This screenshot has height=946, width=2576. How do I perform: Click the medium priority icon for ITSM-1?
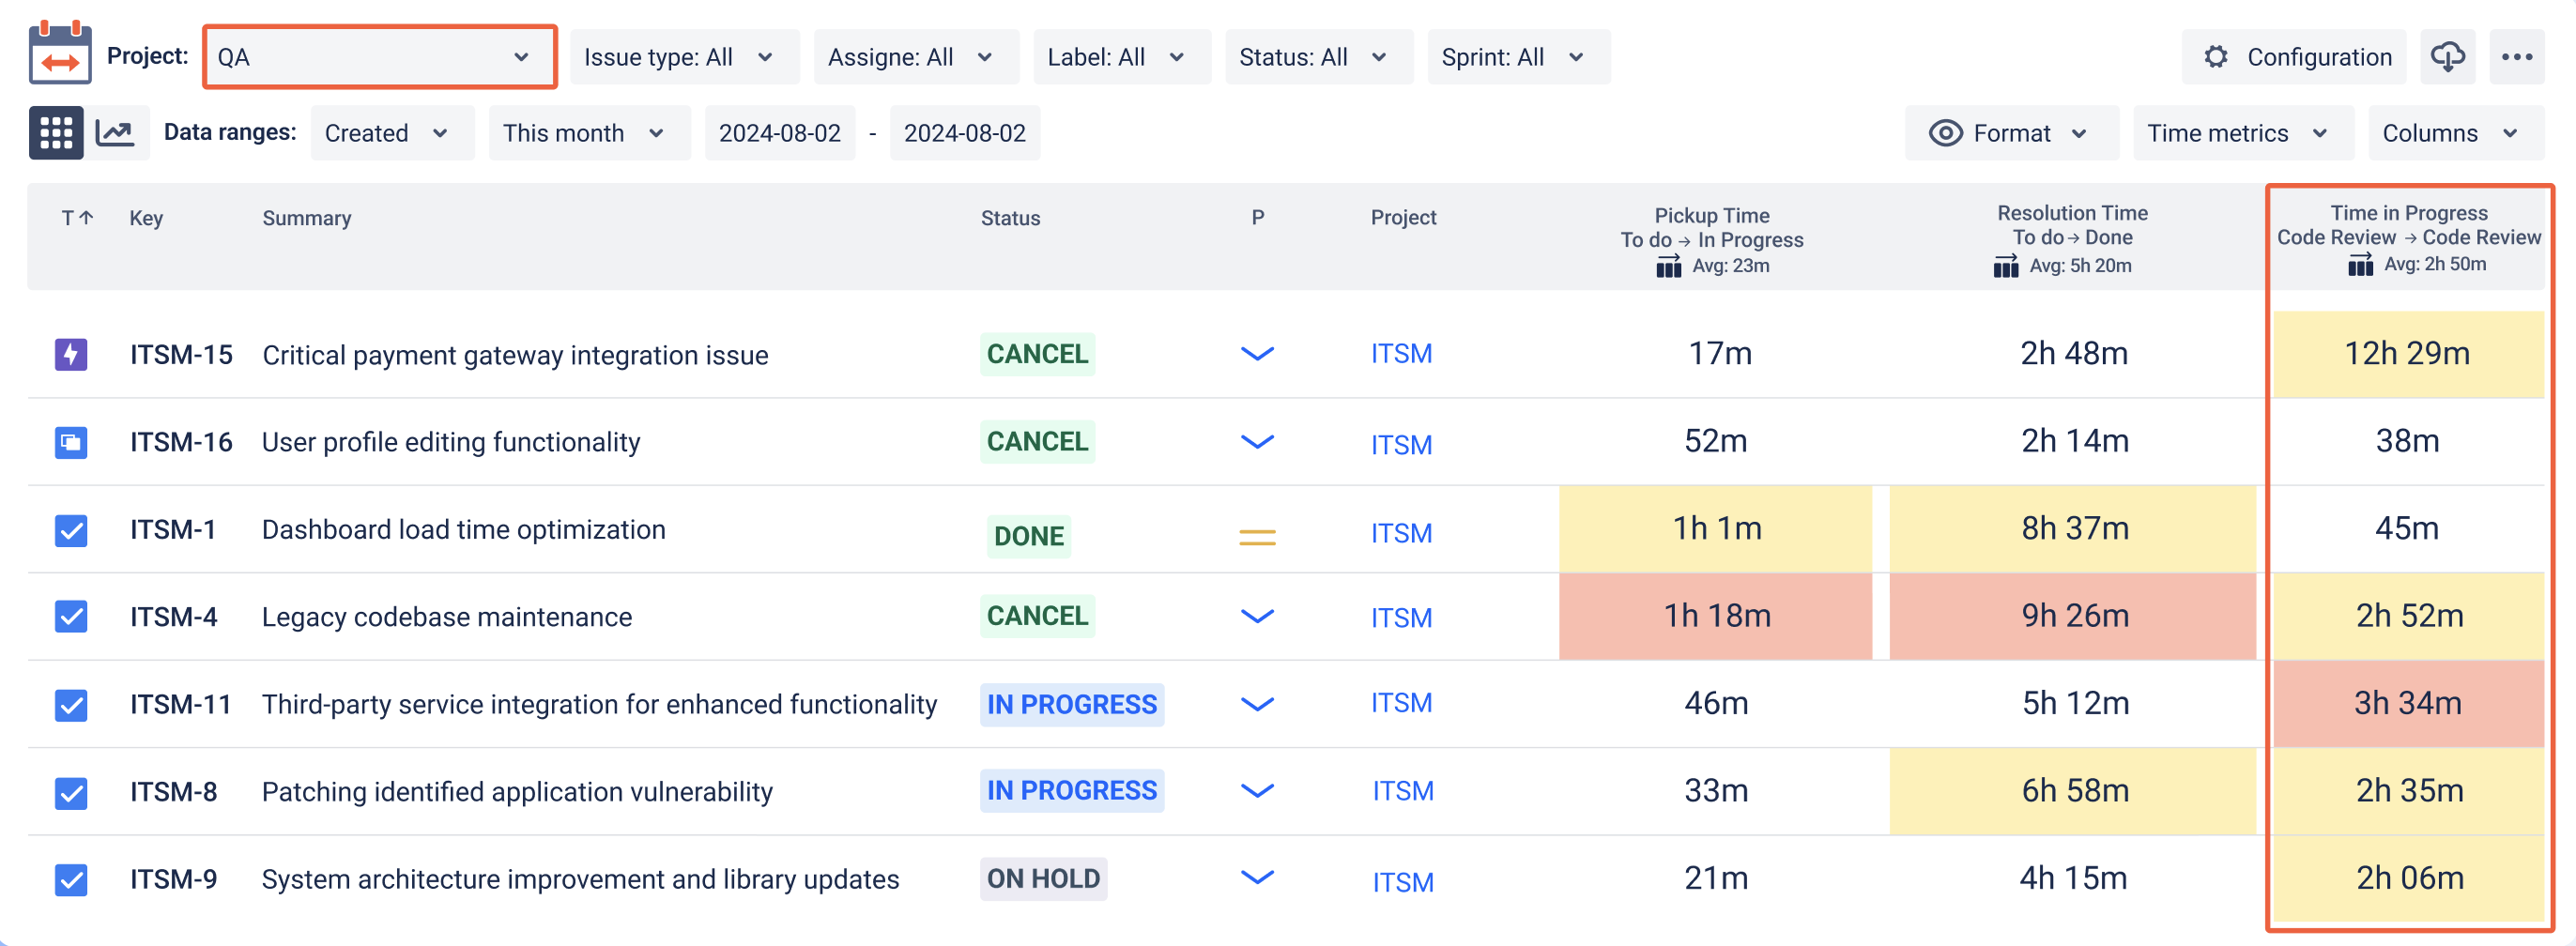point(1257,537)
